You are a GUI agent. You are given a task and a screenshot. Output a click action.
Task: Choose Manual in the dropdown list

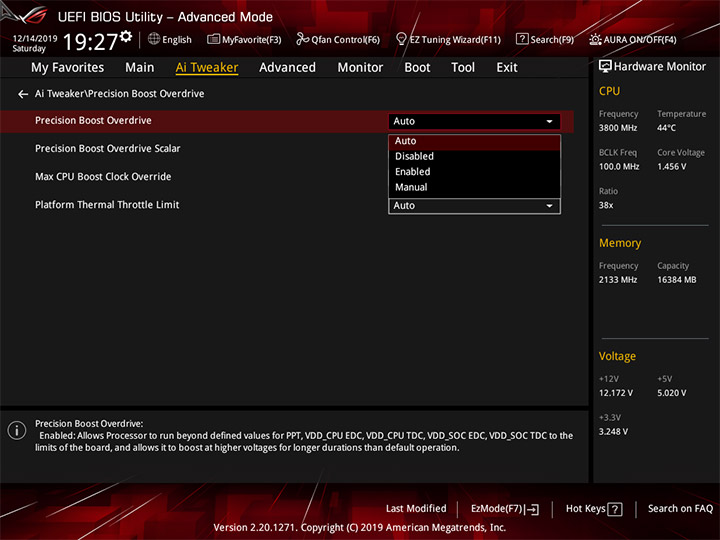point(474,187)
